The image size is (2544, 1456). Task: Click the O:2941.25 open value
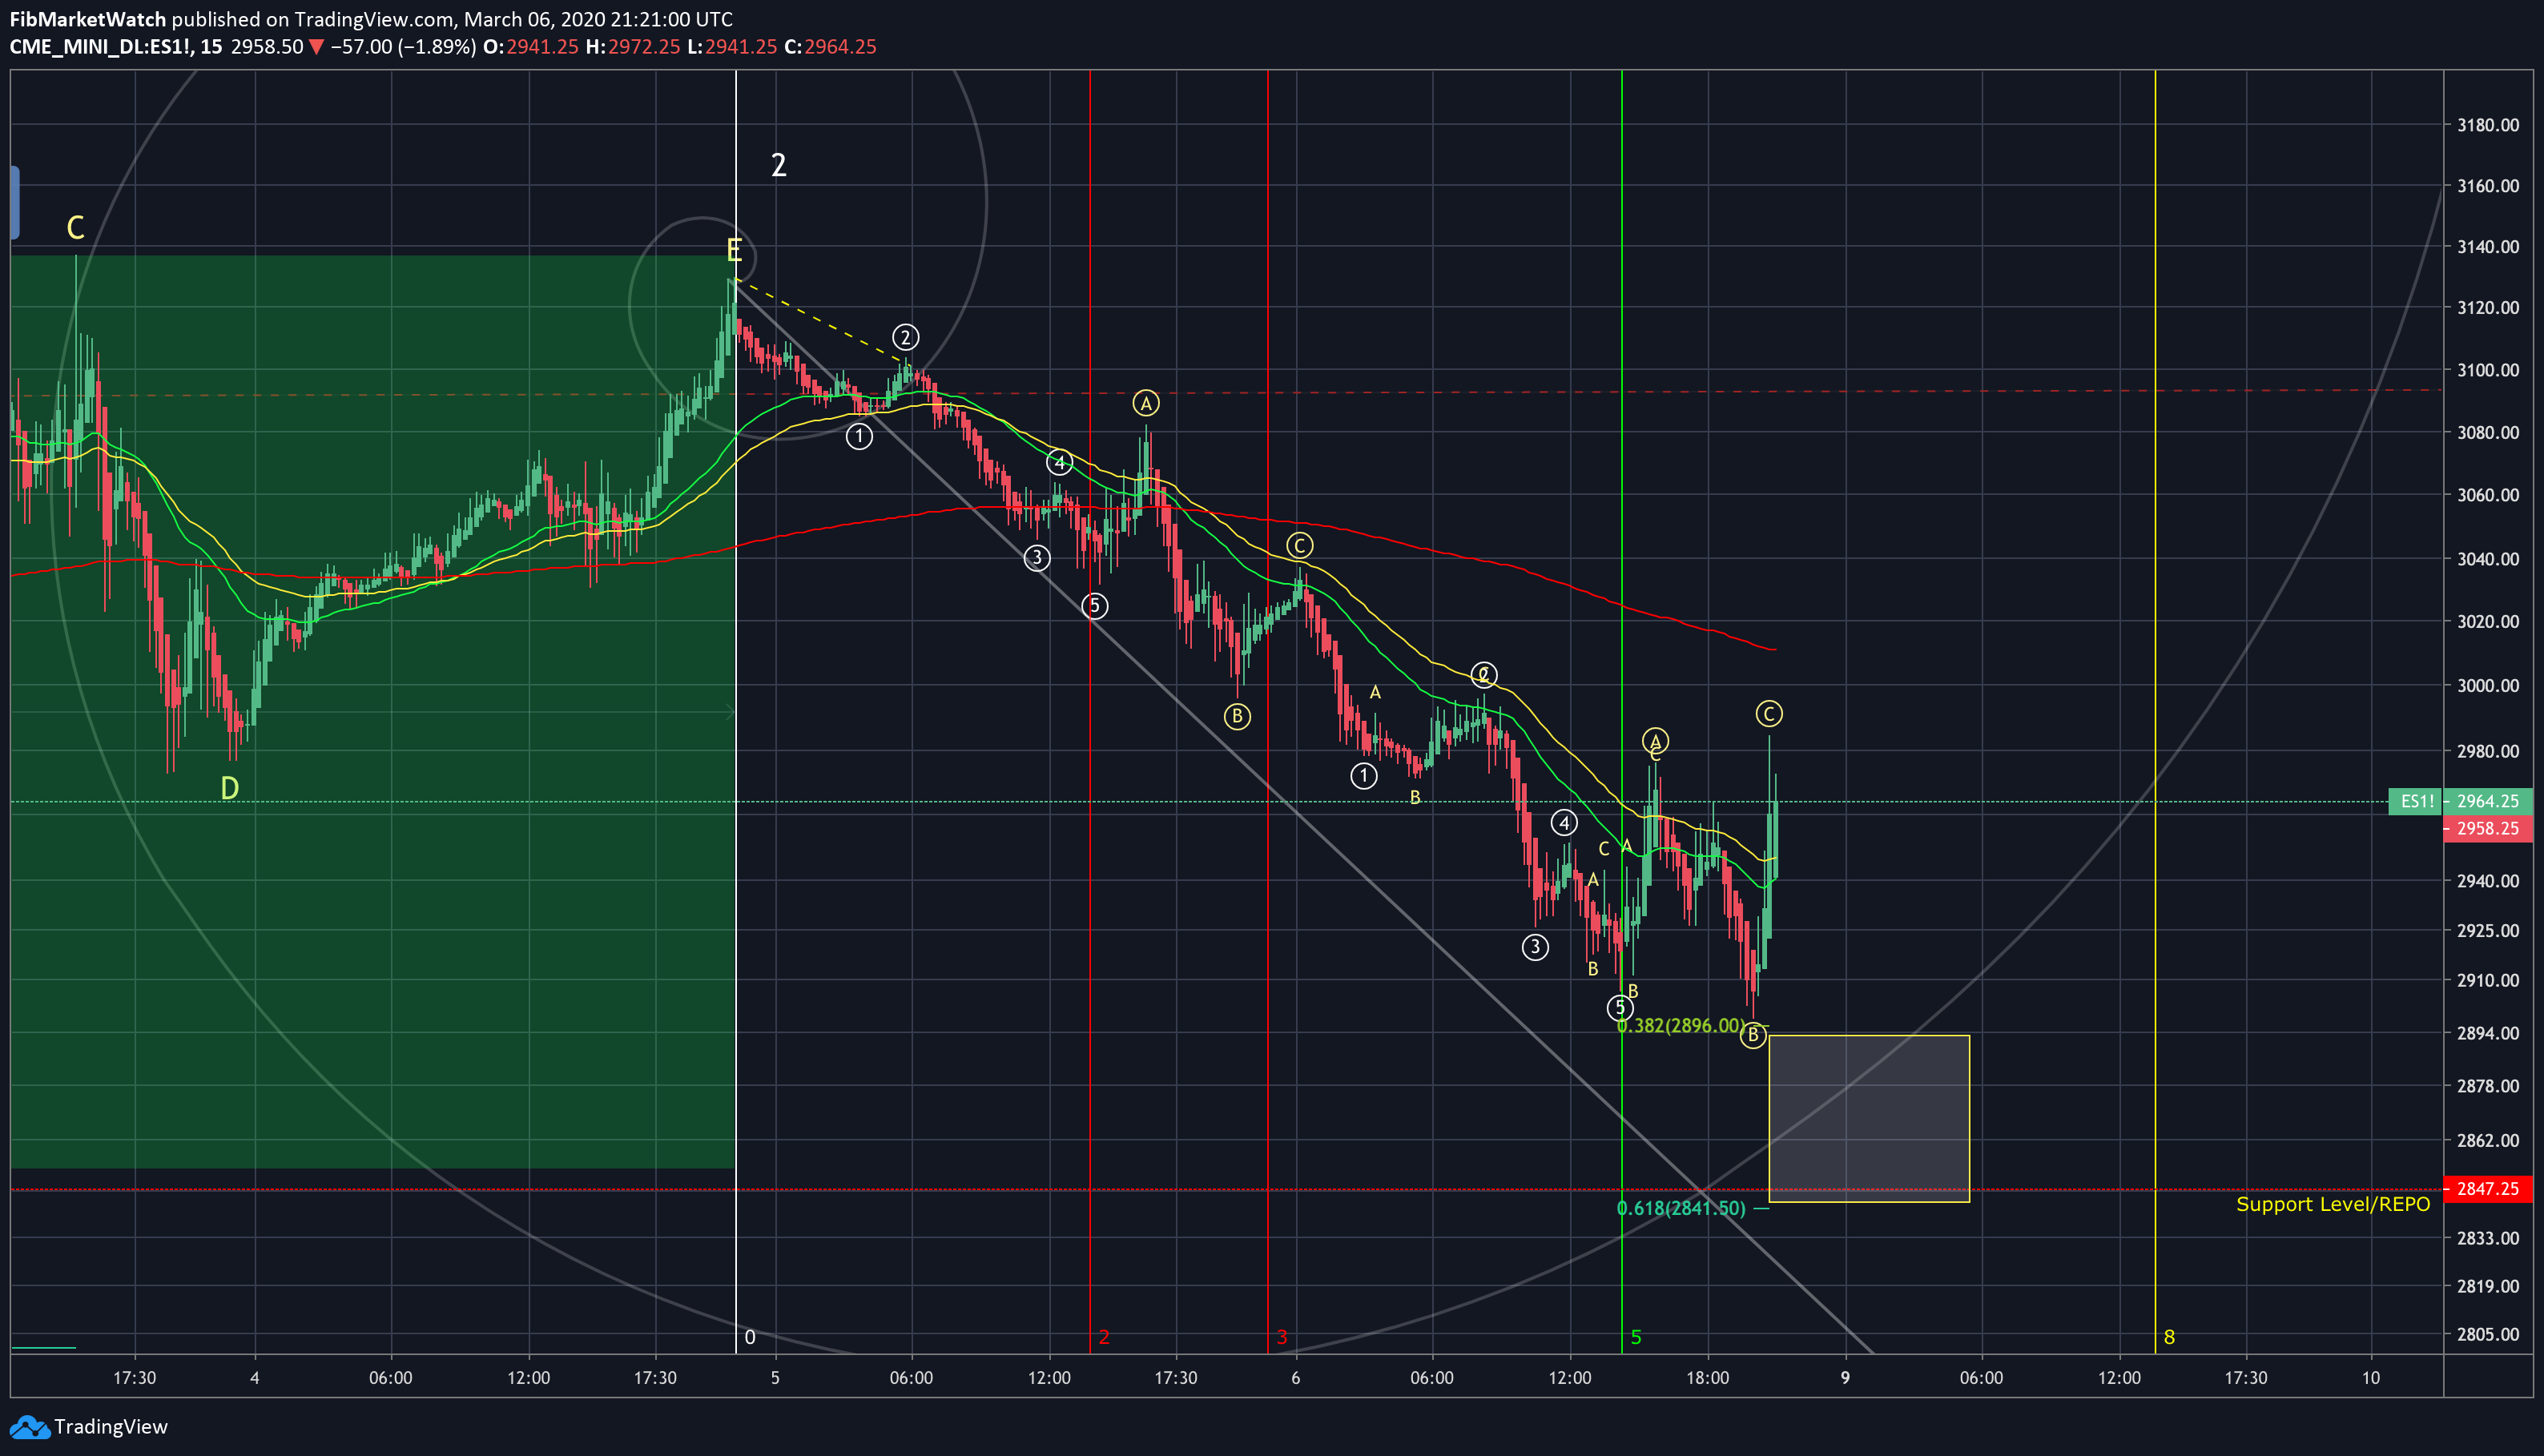531,47
